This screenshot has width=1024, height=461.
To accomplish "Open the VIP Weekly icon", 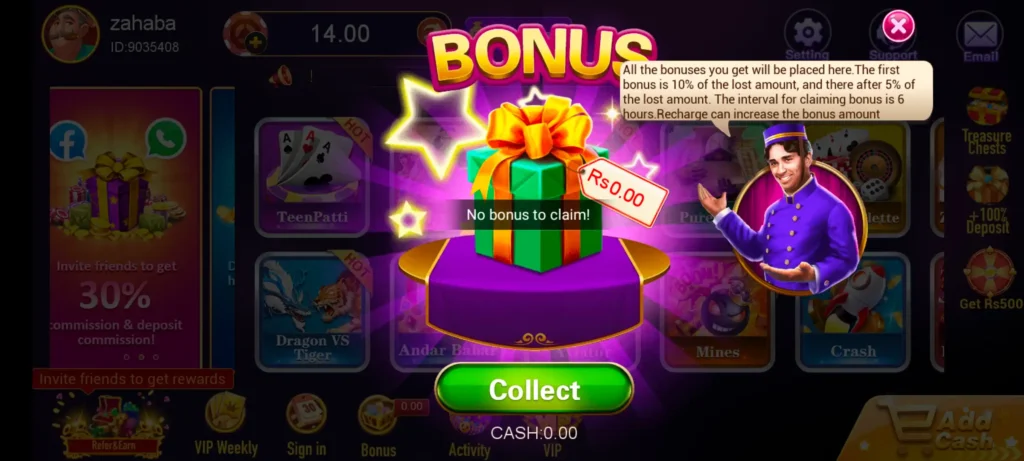I will point(226,424).
